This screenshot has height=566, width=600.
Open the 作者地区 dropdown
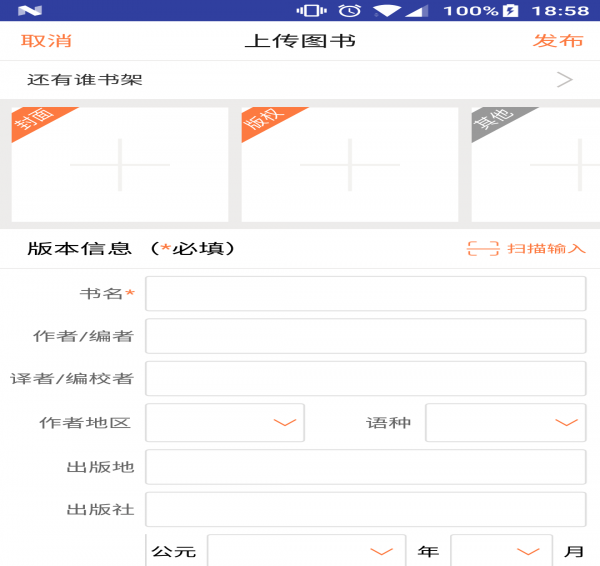coord(225,422)
